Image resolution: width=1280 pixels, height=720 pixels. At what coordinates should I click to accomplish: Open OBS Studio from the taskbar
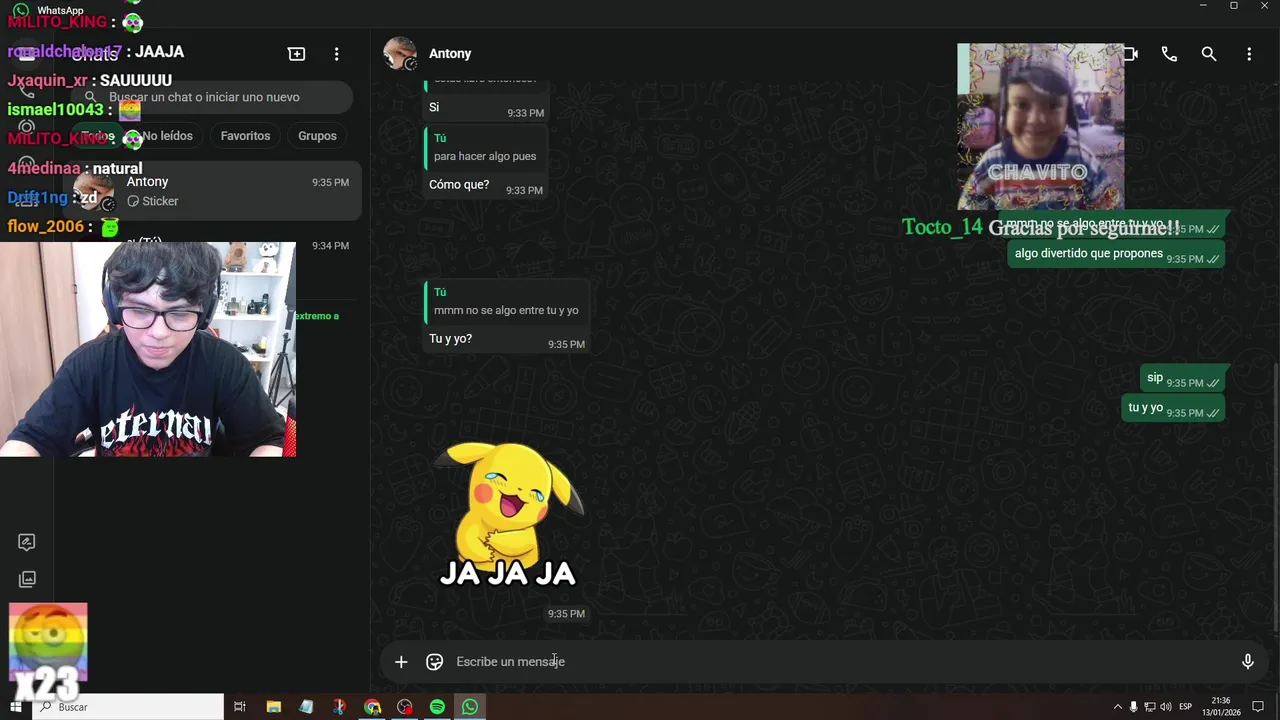click(405, 707)
